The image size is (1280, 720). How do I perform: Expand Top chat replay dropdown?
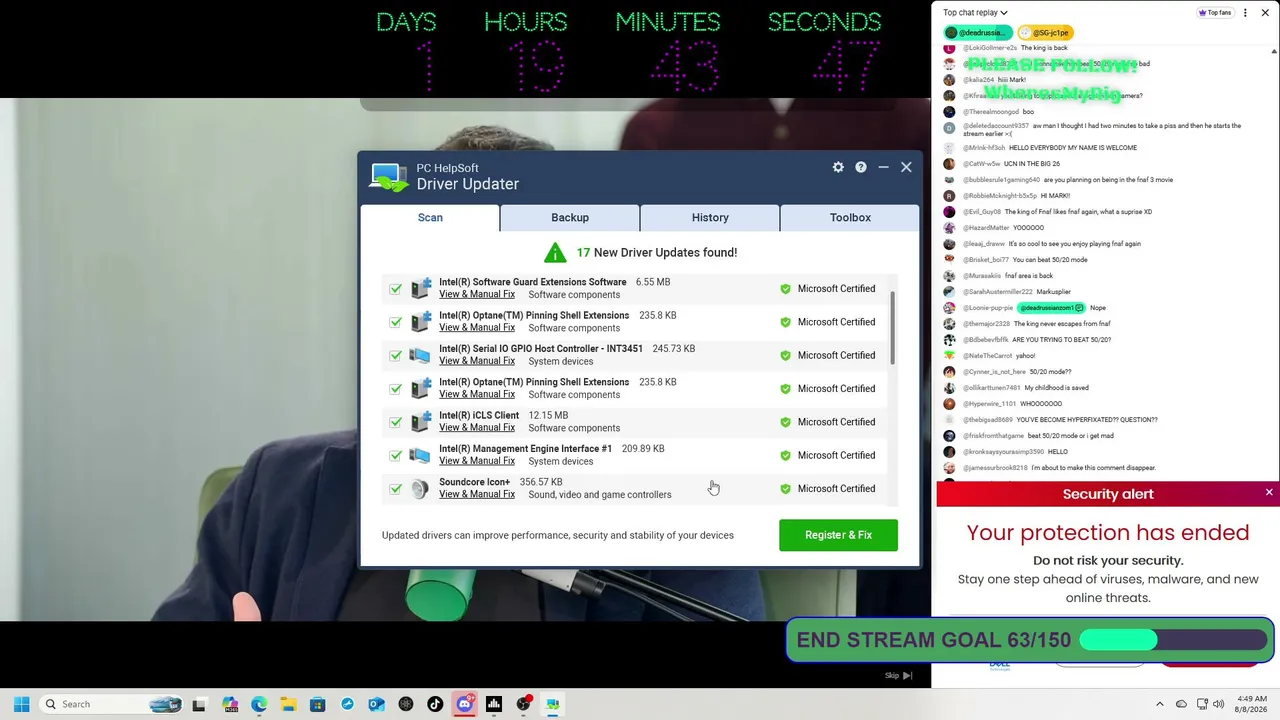(975, 13)
